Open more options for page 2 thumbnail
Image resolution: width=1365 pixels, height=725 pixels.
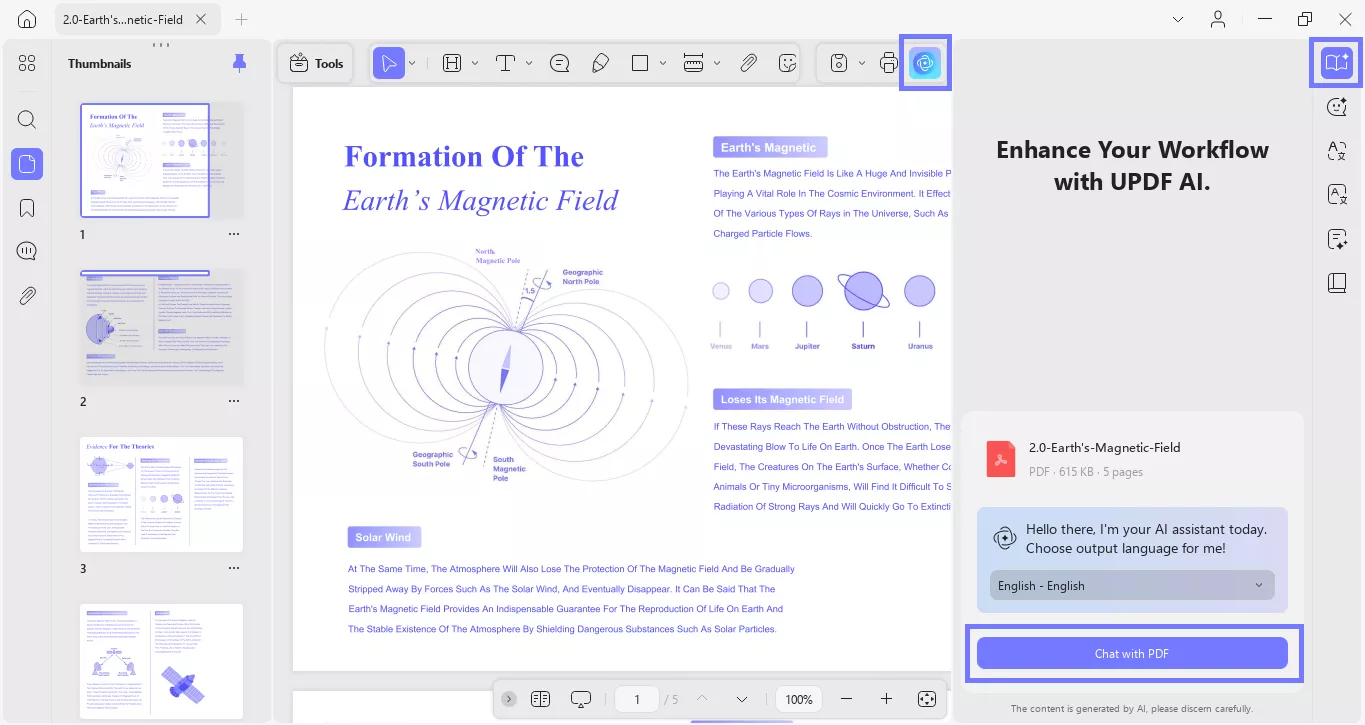(234, 401)
